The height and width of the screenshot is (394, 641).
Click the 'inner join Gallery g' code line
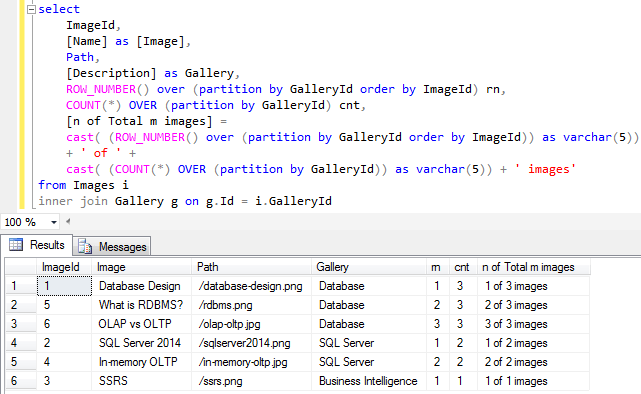(185, 201)
